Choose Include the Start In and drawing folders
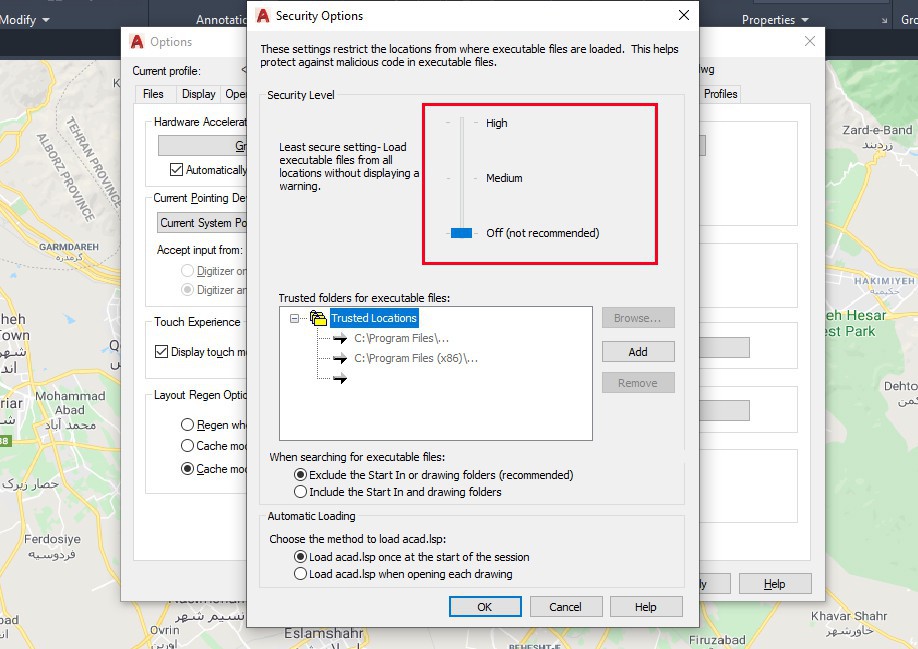This screenshot has width=918, height=649. point(300,492)
